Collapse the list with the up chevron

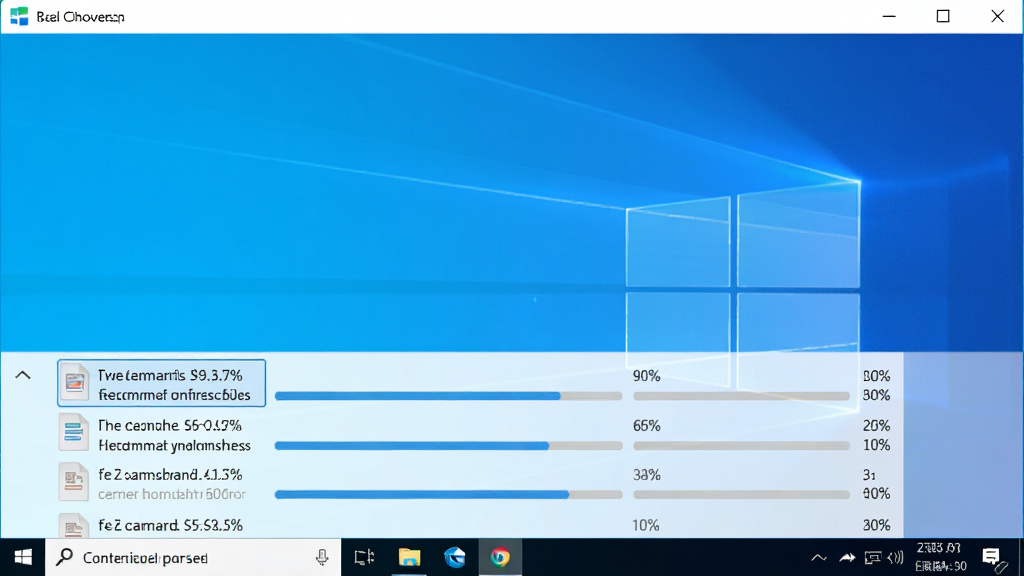coord(23,375)
